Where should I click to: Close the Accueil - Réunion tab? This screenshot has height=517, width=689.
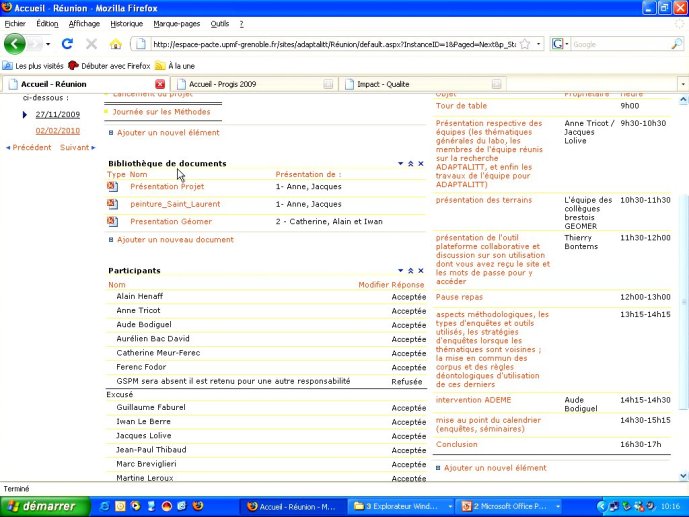click(160, 84)
